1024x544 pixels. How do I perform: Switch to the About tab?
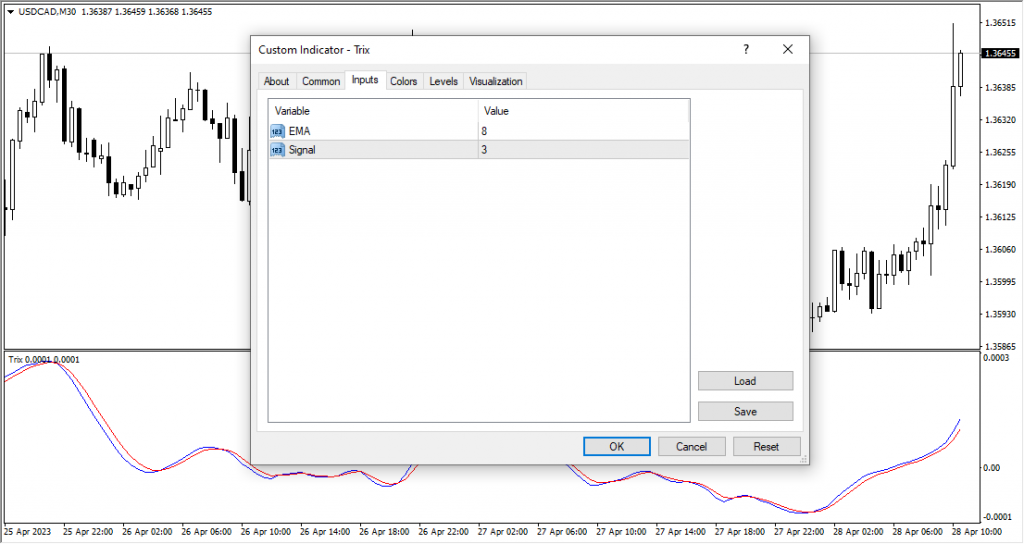(277, 81)
